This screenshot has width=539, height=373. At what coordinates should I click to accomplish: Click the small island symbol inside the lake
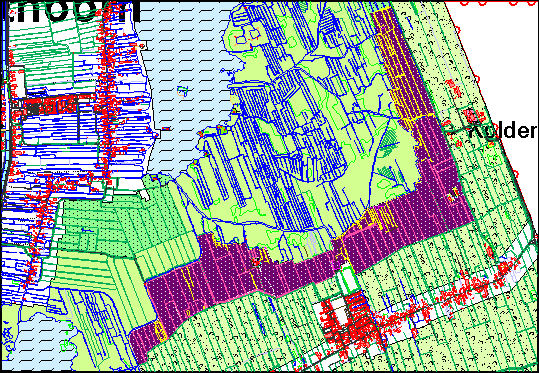coord(184,91)
